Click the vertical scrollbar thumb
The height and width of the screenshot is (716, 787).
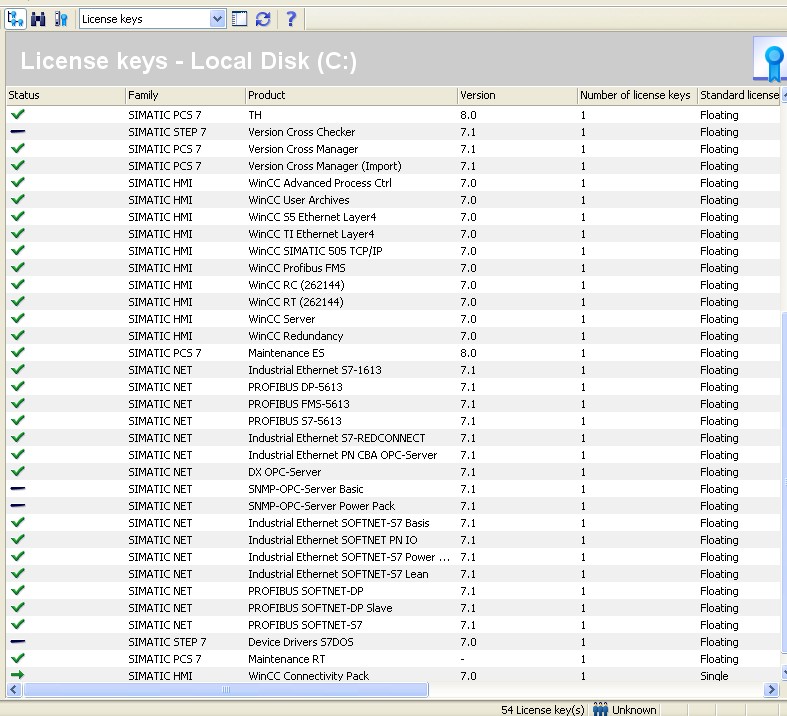pos(784,482)
